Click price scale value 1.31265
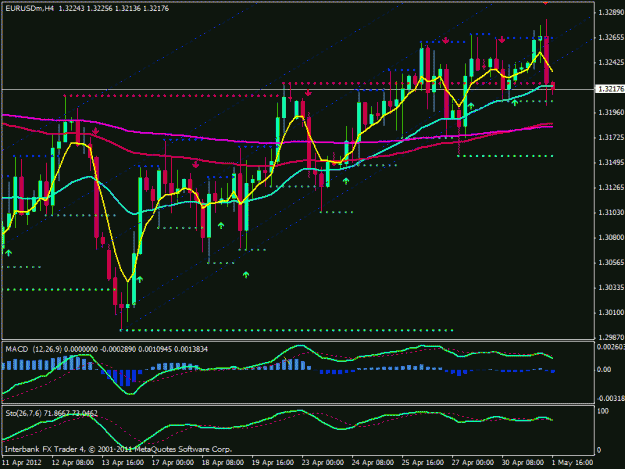This screenshot has width=625, height=469. (611, 187)
